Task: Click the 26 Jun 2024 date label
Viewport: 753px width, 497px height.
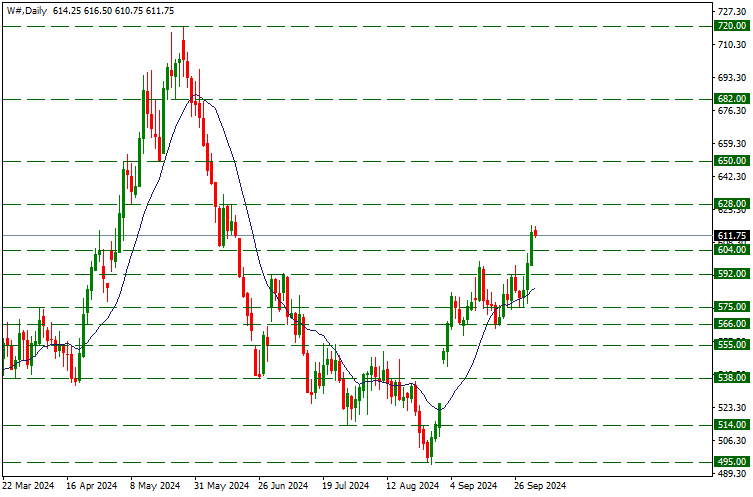Action: (283, 486)
